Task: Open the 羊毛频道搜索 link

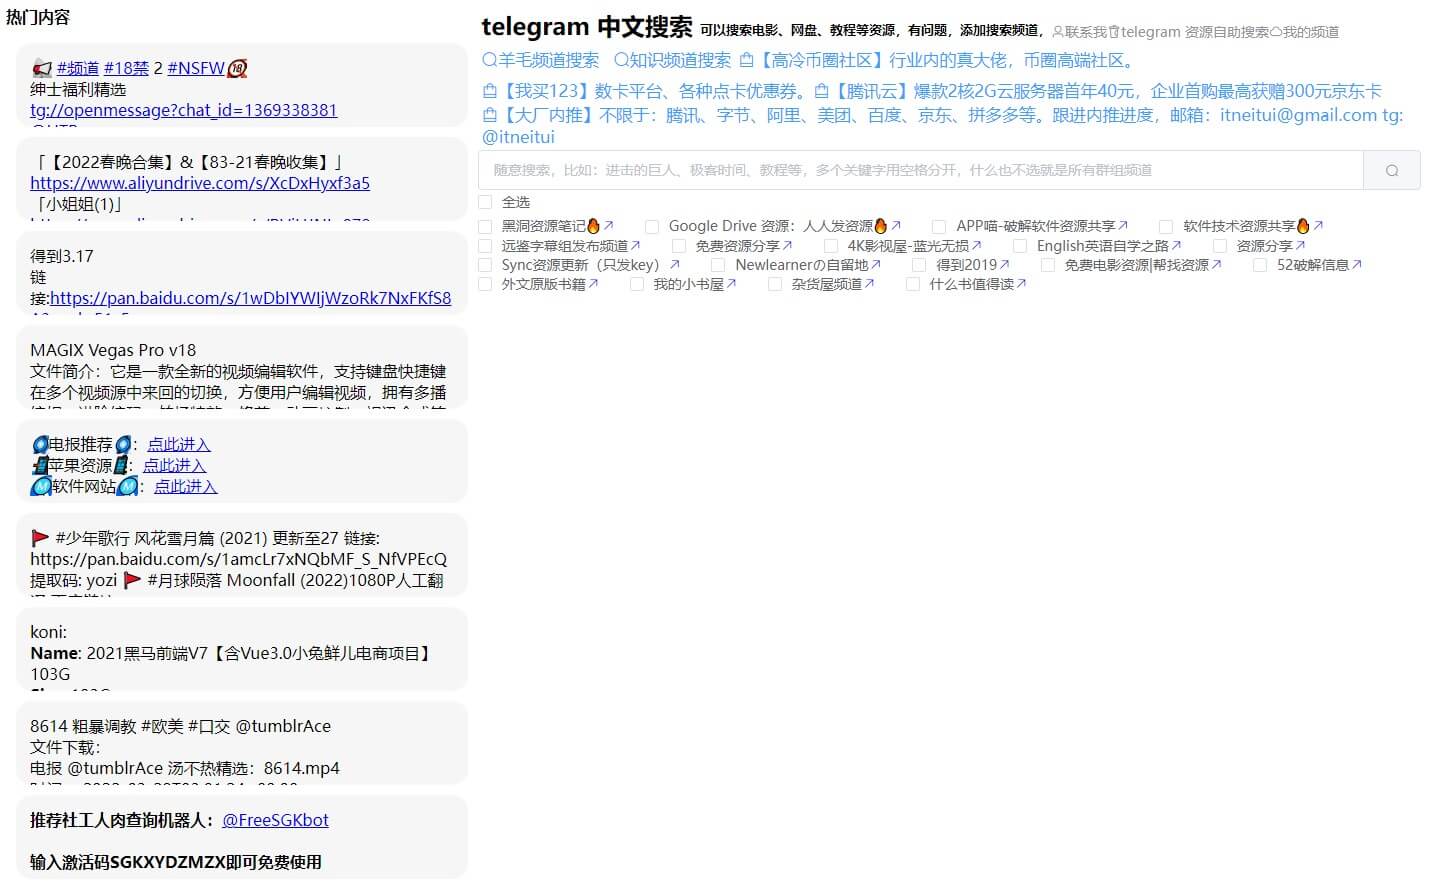Action: 541,60
